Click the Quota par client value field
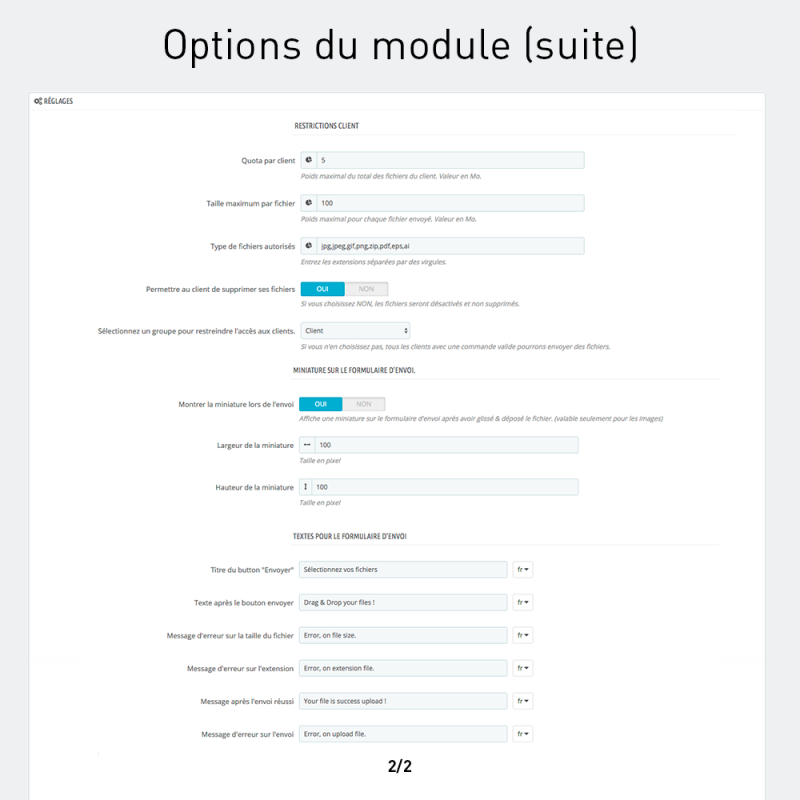Viewport: 800px width, 800px height. coord(450,159)
